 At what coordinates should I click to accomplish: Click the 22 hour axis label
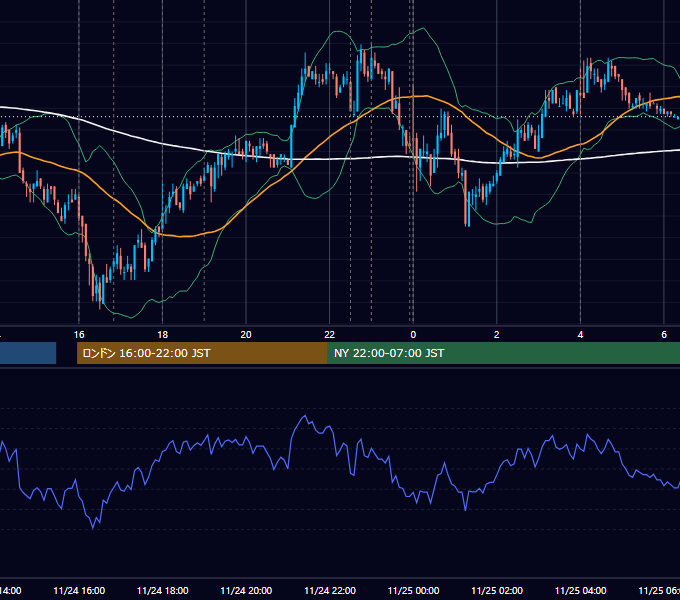(x=330, y=334)
